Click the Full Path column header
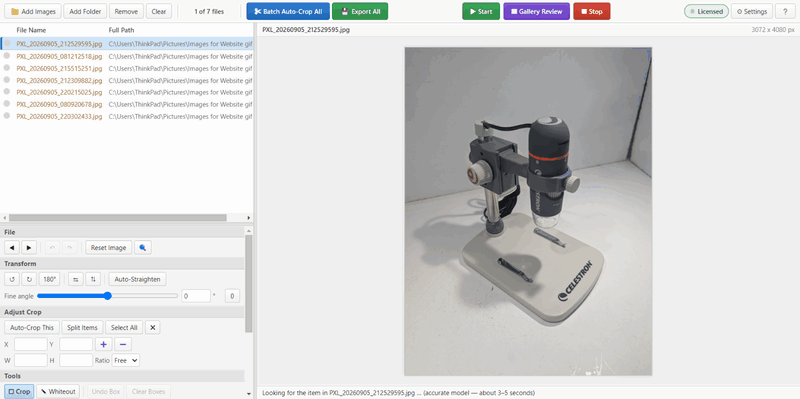This screenshot has width=800, height=399. (x=121, y=30)
